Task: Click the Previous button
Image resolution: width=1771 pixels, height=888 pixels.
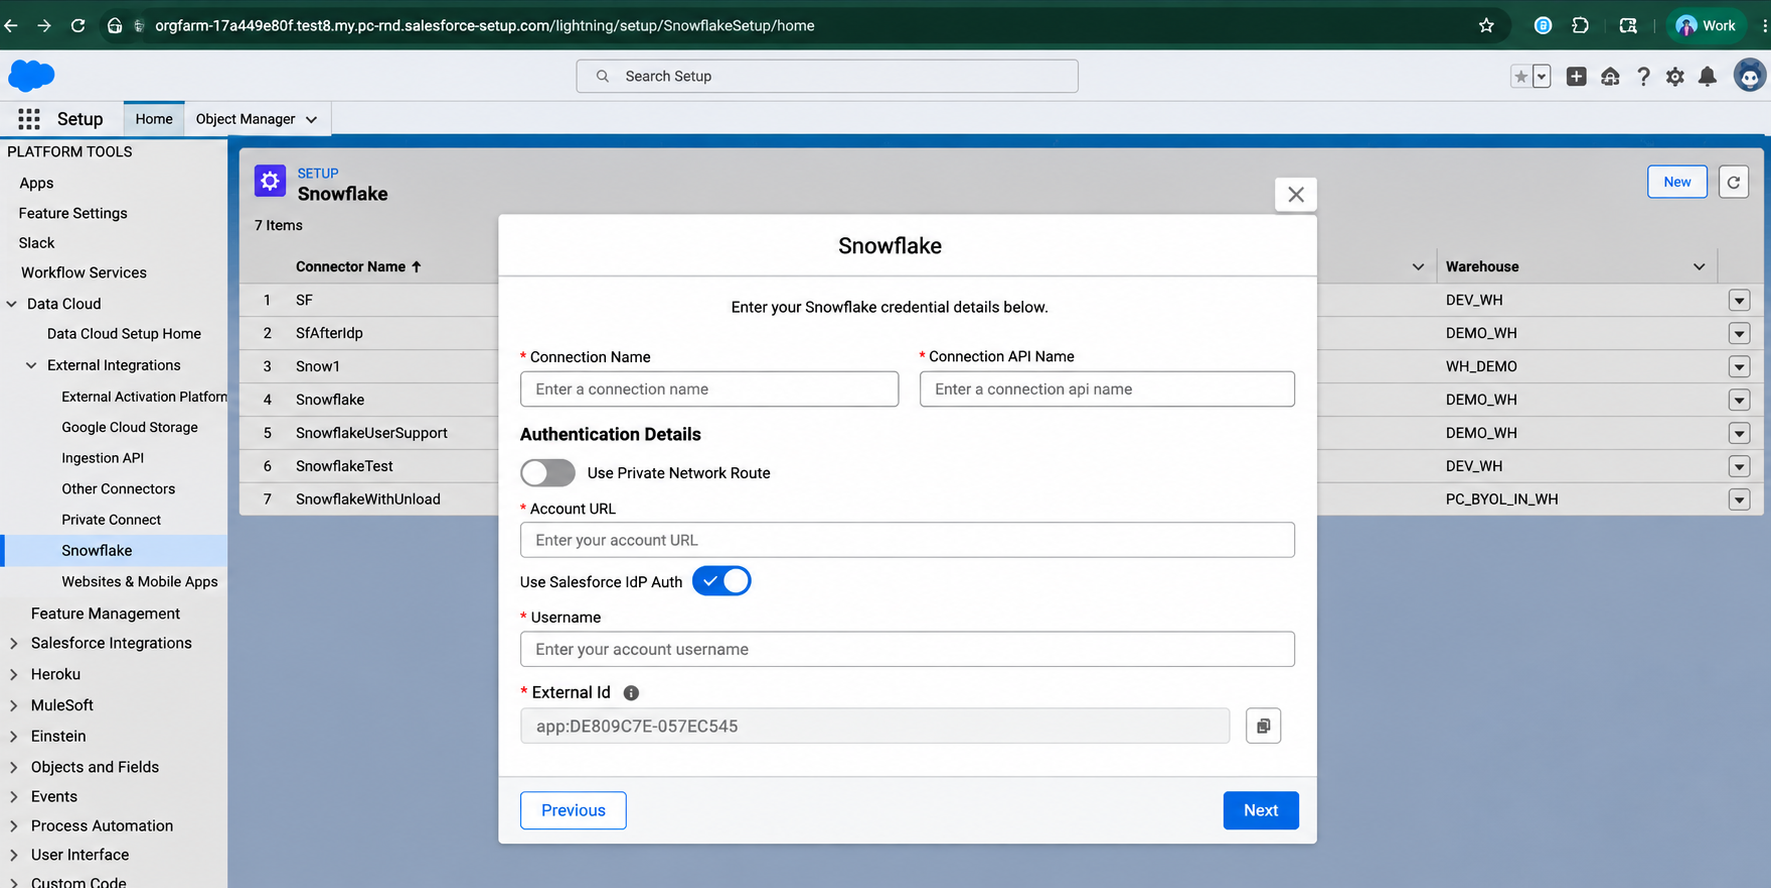Action: (x=573, y=811)
